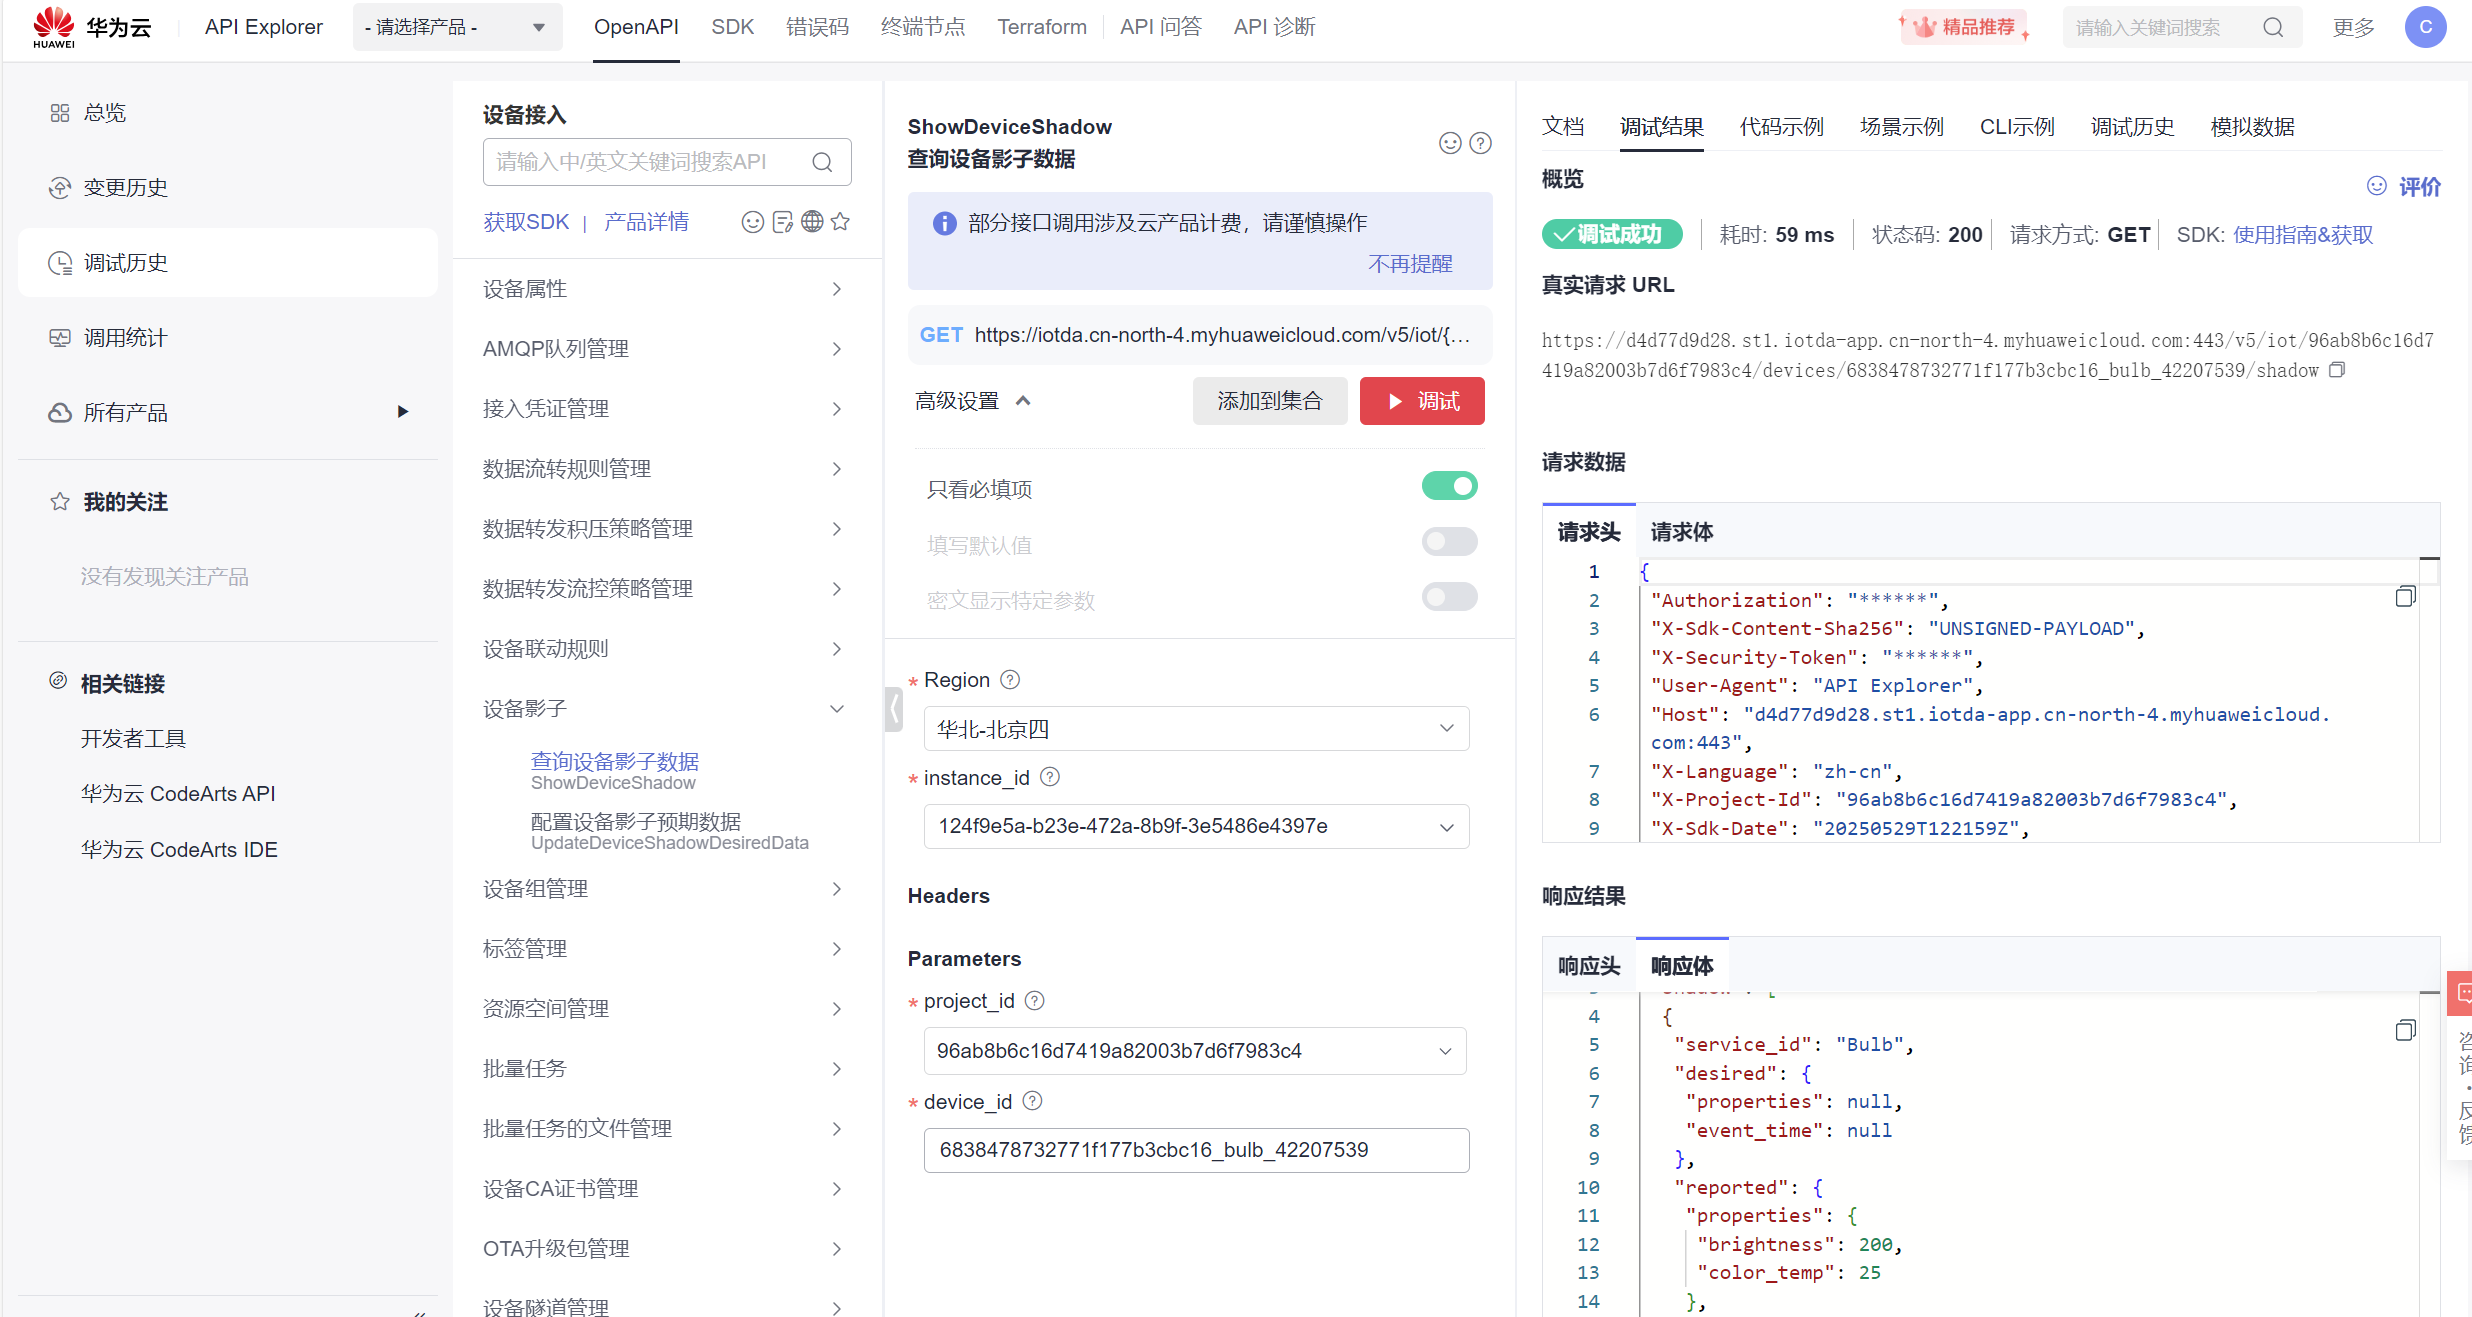
Task: Switch to the SDK top tab
Action: 732,27
